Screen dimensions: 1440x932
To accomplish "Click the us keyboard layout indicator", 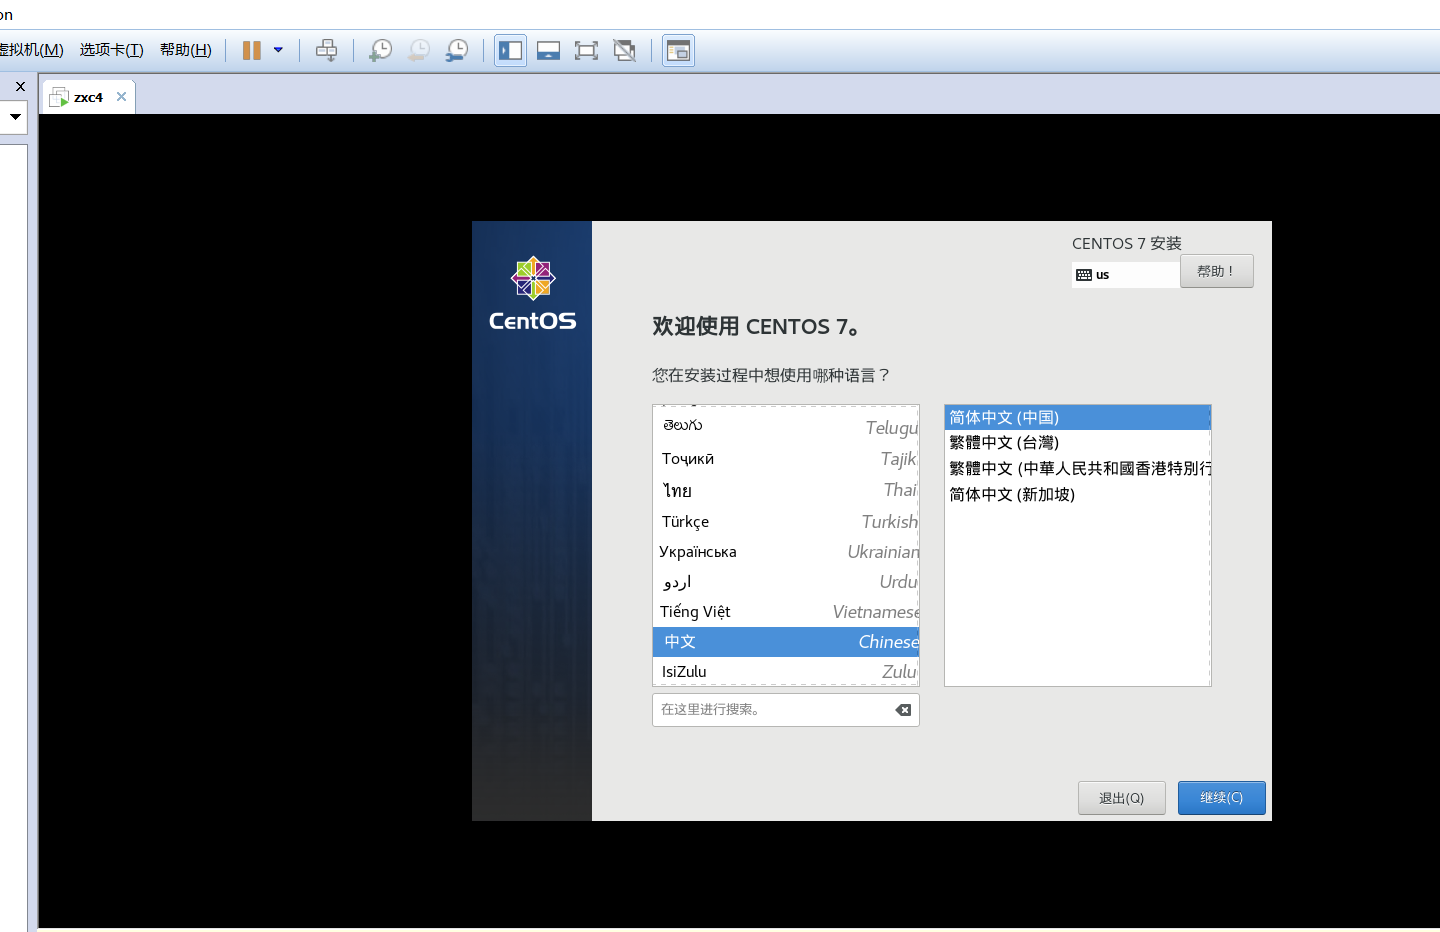I will [x=1126, y=275].
